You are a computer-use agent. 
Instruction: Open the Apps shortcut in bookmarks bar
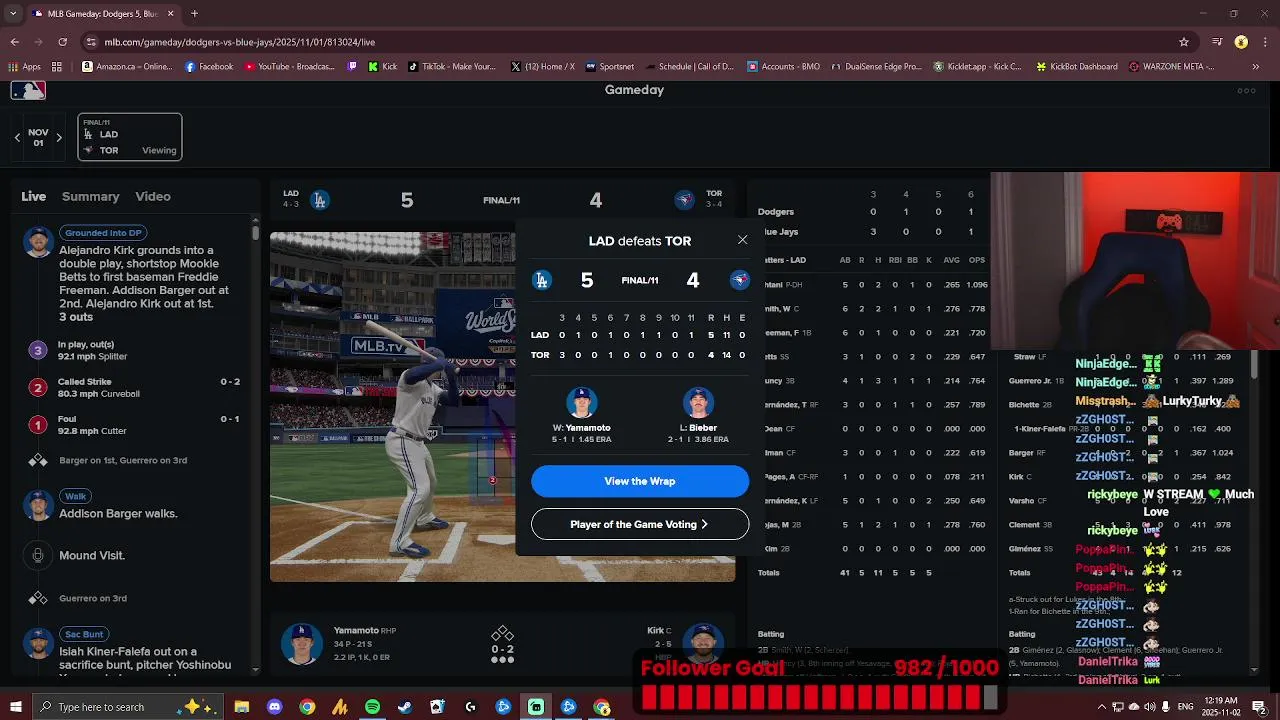[x=24, y=67]
